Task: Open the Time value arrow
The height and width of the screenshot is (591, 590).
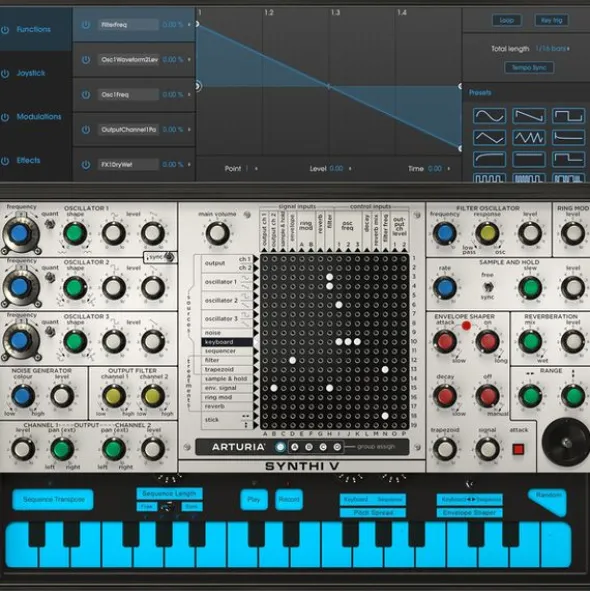Action: tap(449, 168)
